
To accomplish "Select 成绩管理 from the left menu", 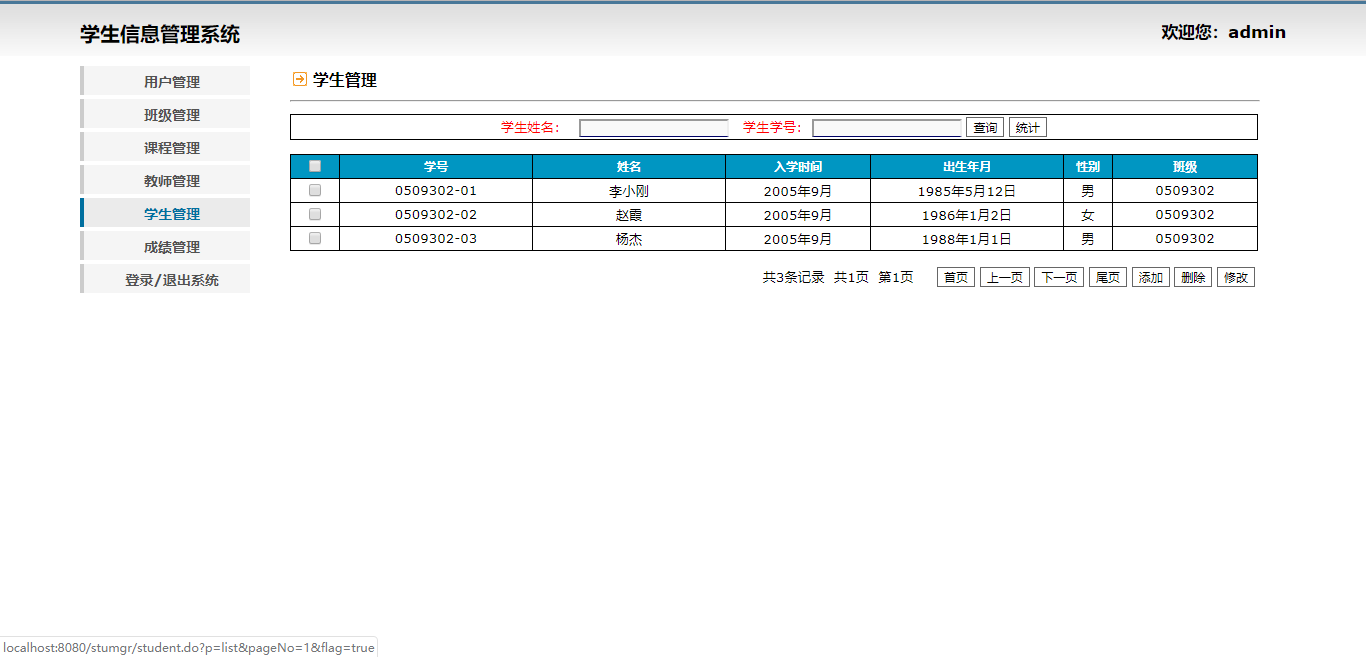I will [171, 247].
